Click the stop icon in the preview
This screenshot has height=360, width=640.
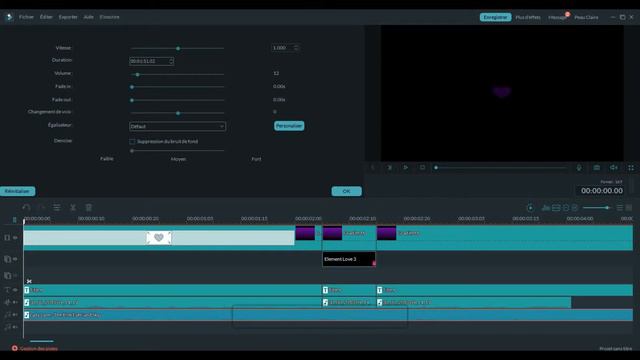click(x=422, y=167)
